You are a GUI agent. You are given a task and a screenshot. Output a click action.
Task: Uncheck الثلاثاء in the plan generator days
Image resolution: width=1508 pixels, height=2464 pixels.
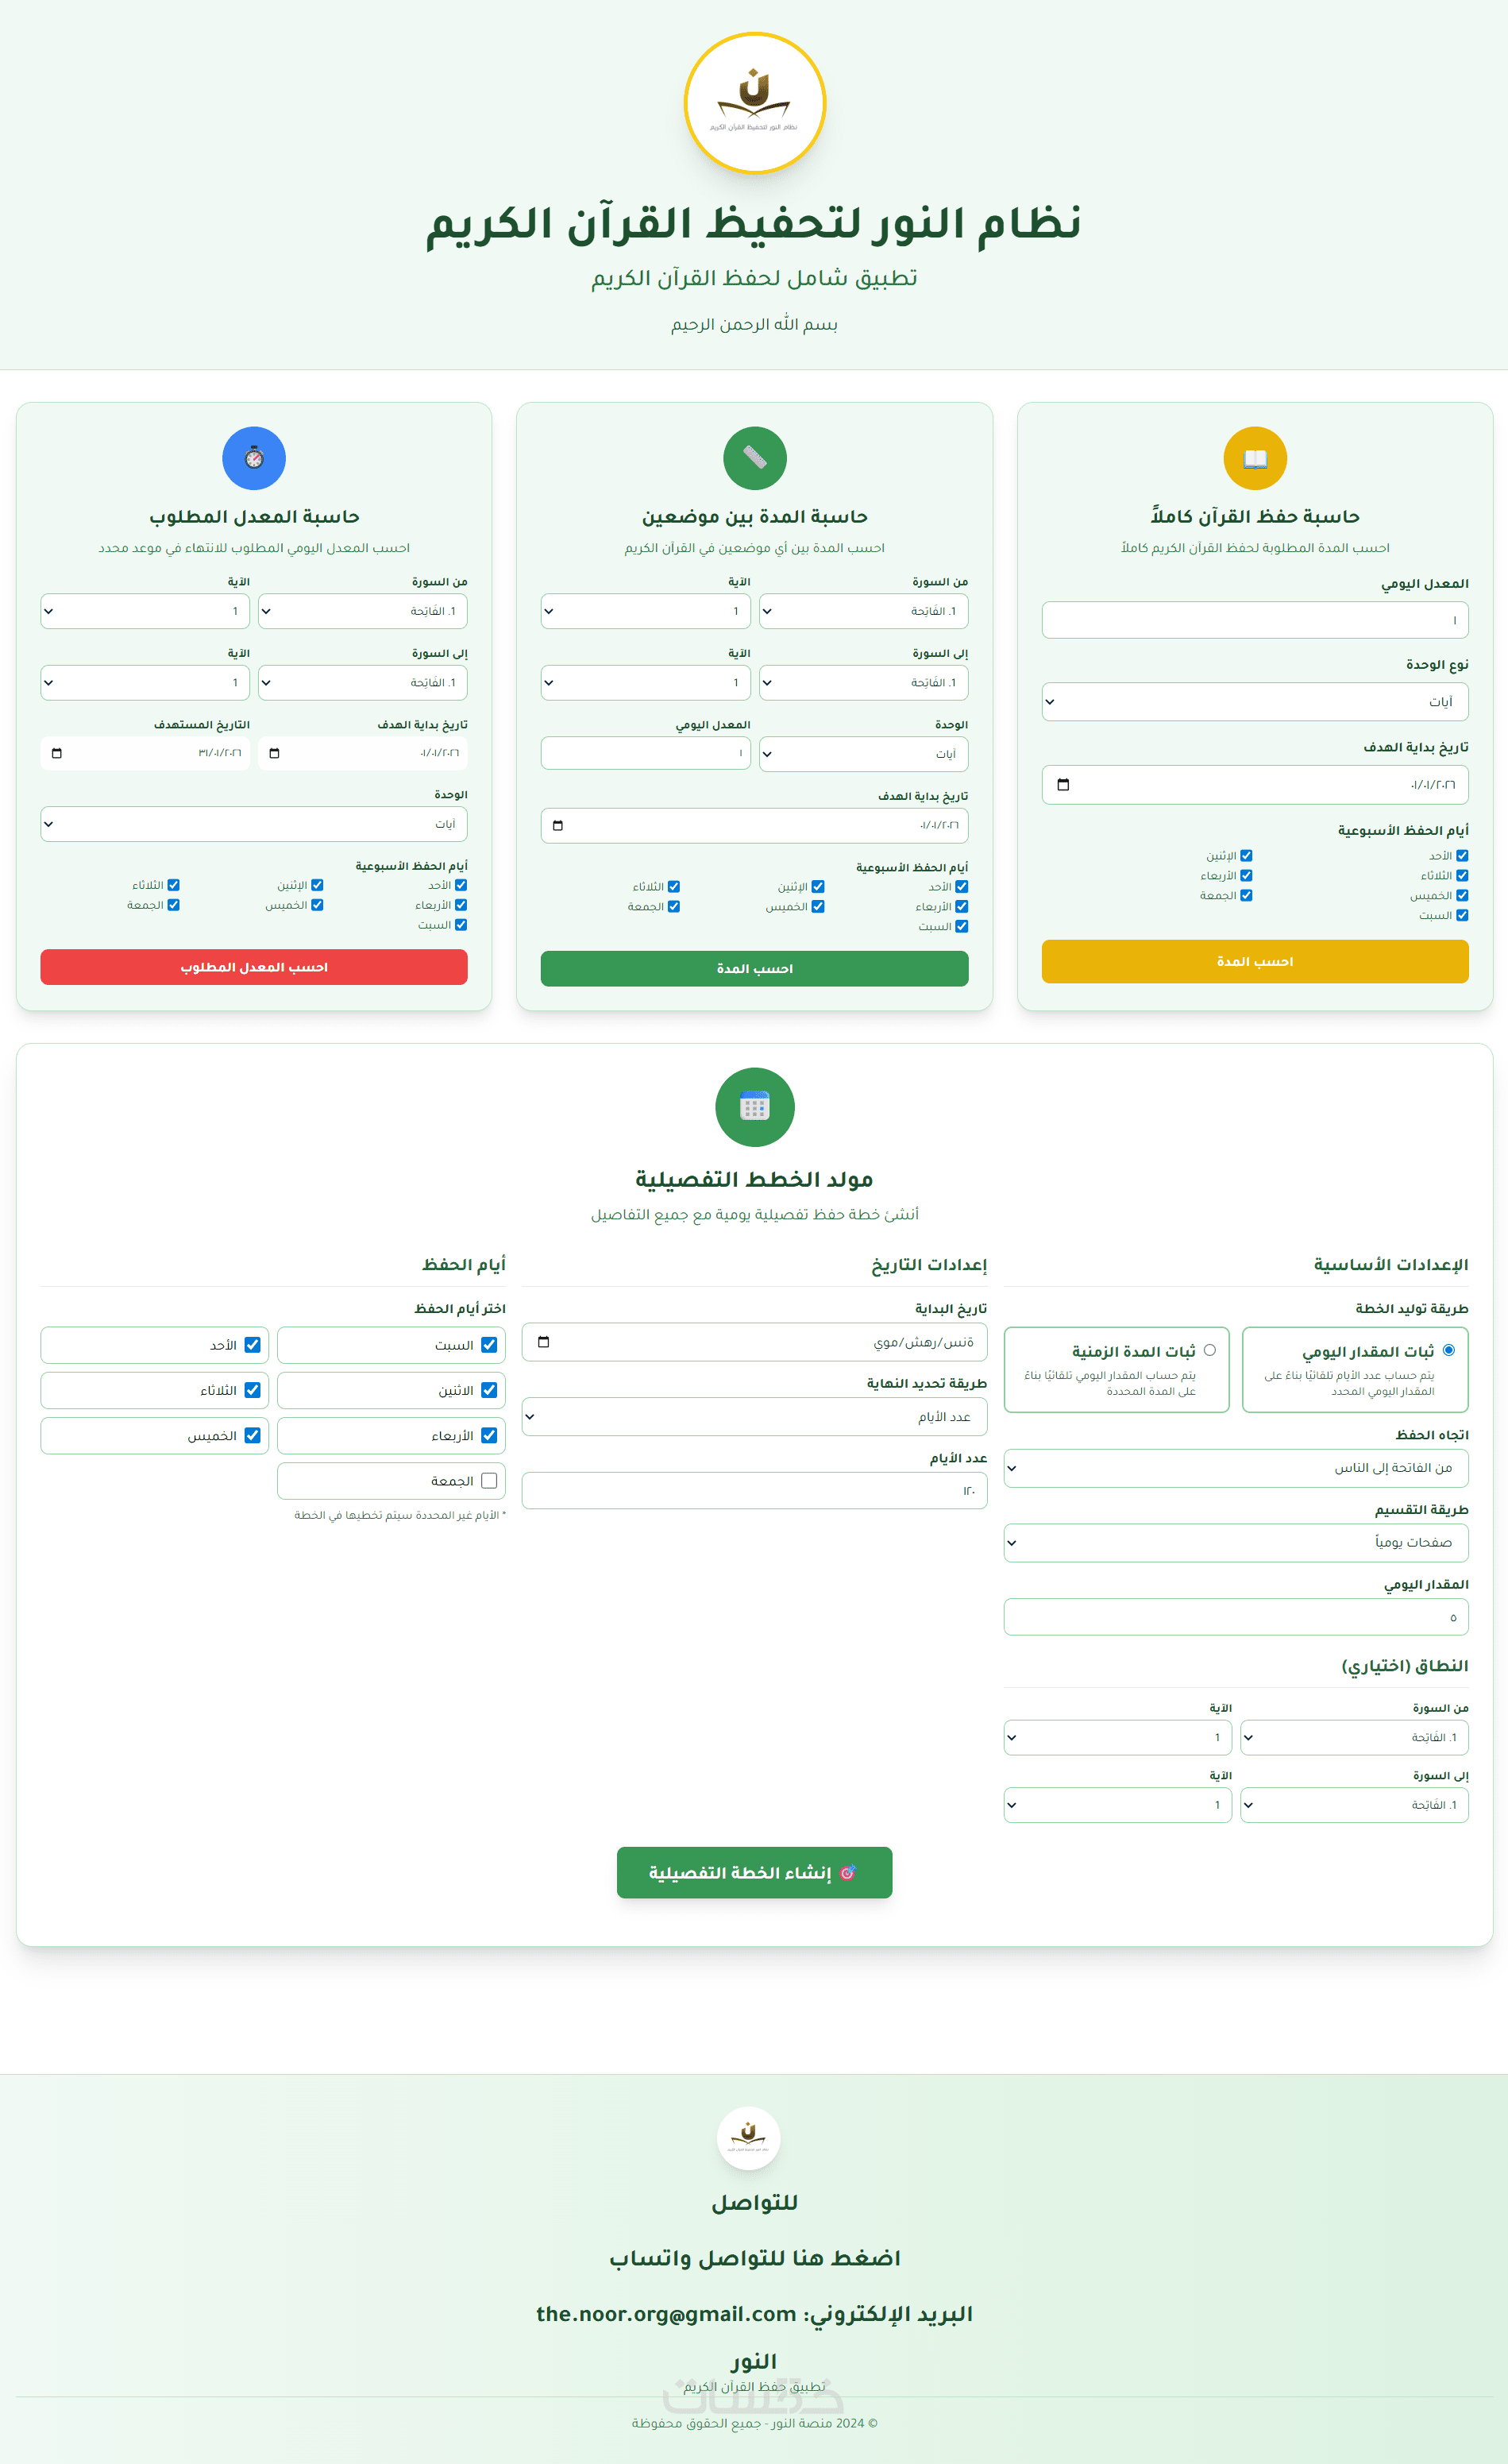tap(252, 1390)
